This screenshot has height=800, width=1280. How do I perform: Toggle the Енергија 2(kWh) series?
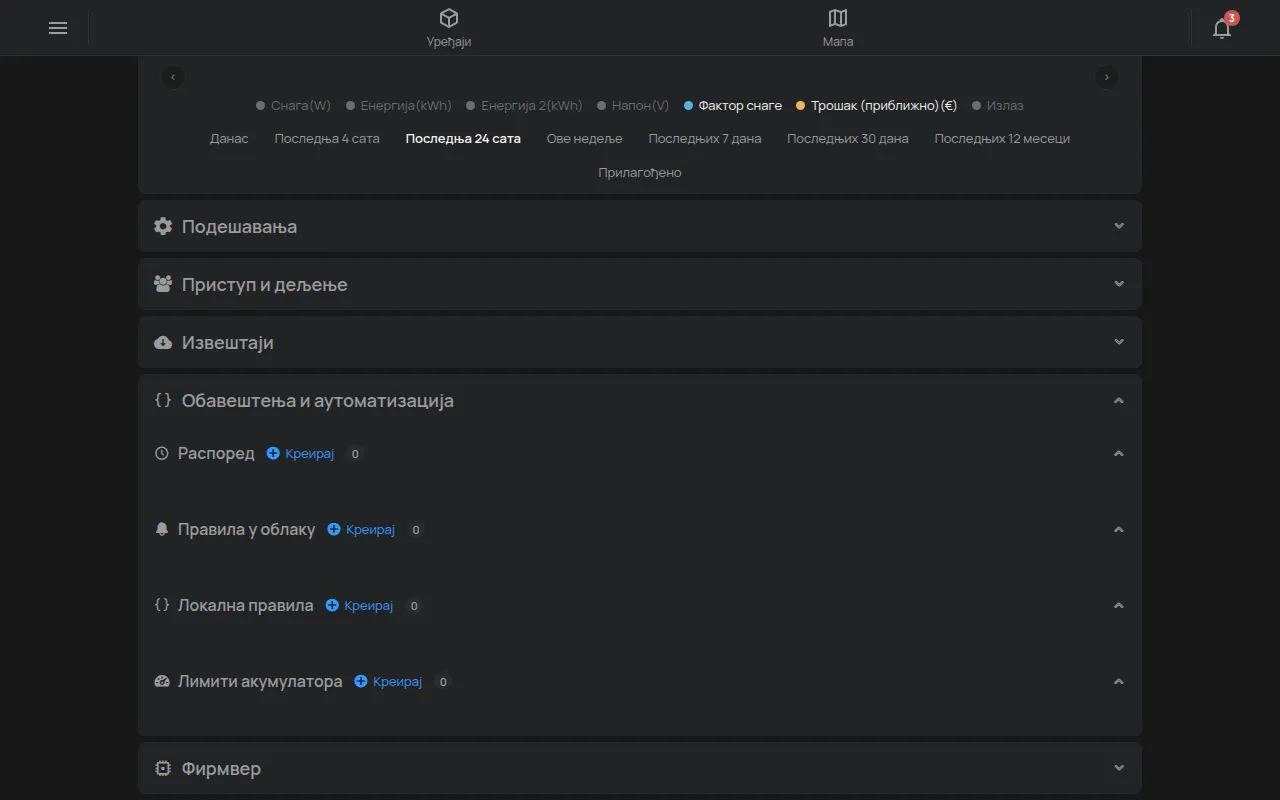[x=524, y=105]
